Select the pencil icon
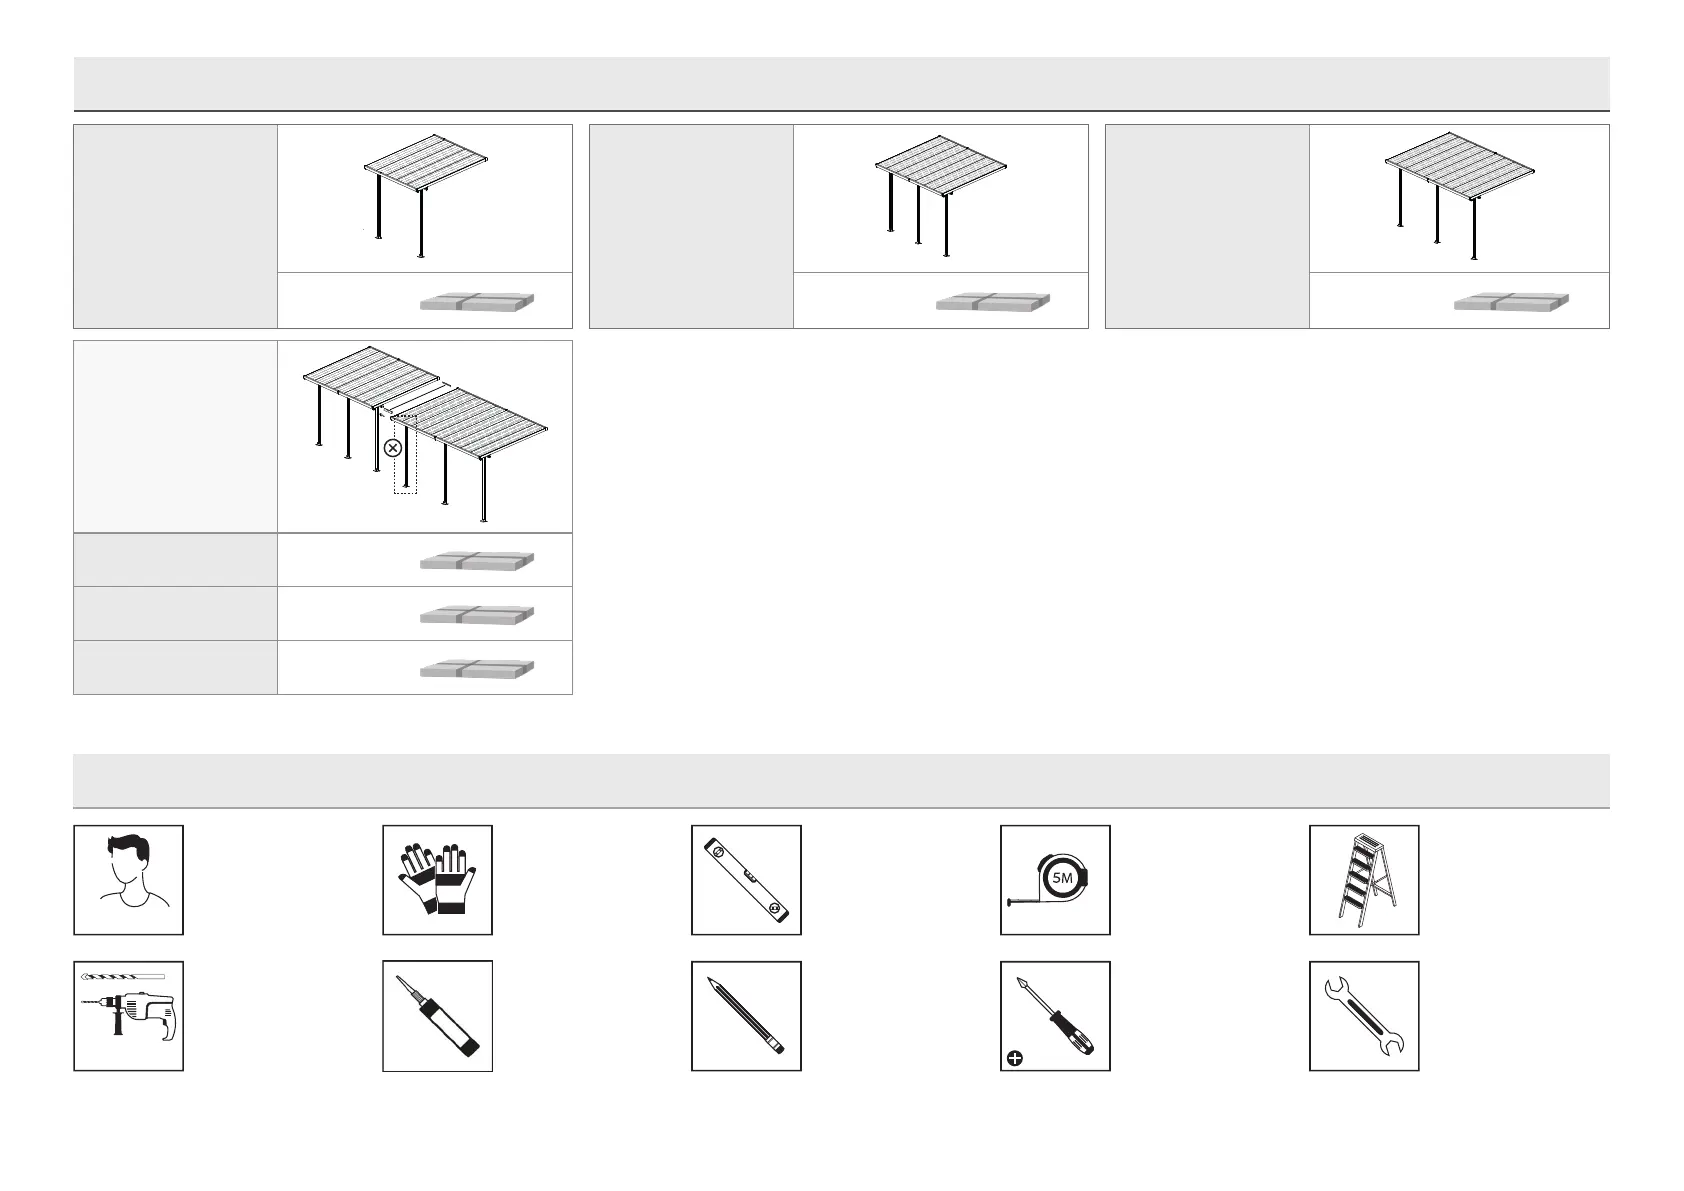 [x=746, y=1016]
